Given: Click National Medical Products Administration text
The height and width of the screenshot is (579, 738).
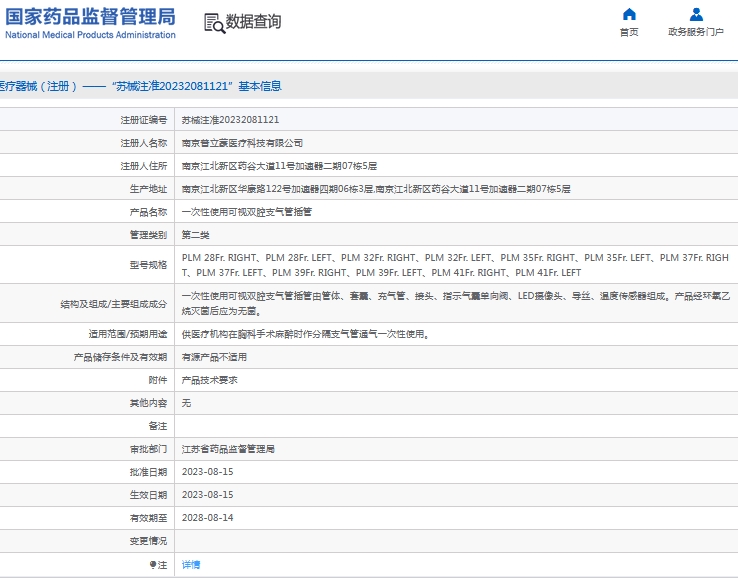Looking at the screenshot, I should coord(90,35).
